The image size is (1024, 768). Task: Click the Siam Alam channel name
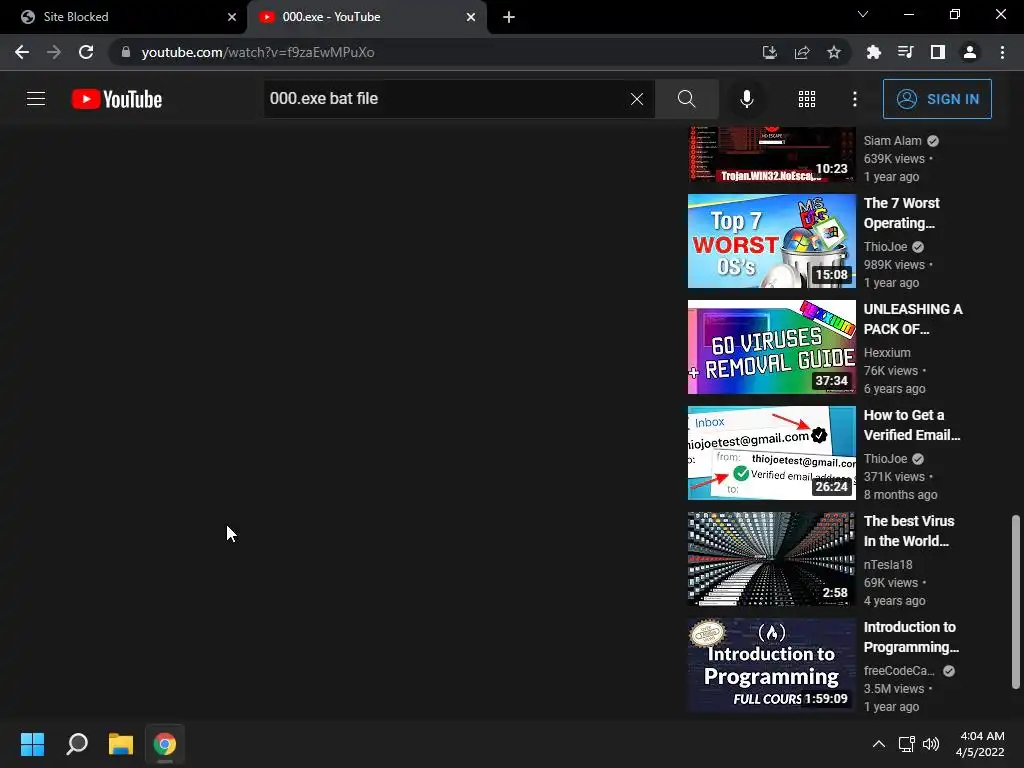pyautogui.click(x=893, y=140)
